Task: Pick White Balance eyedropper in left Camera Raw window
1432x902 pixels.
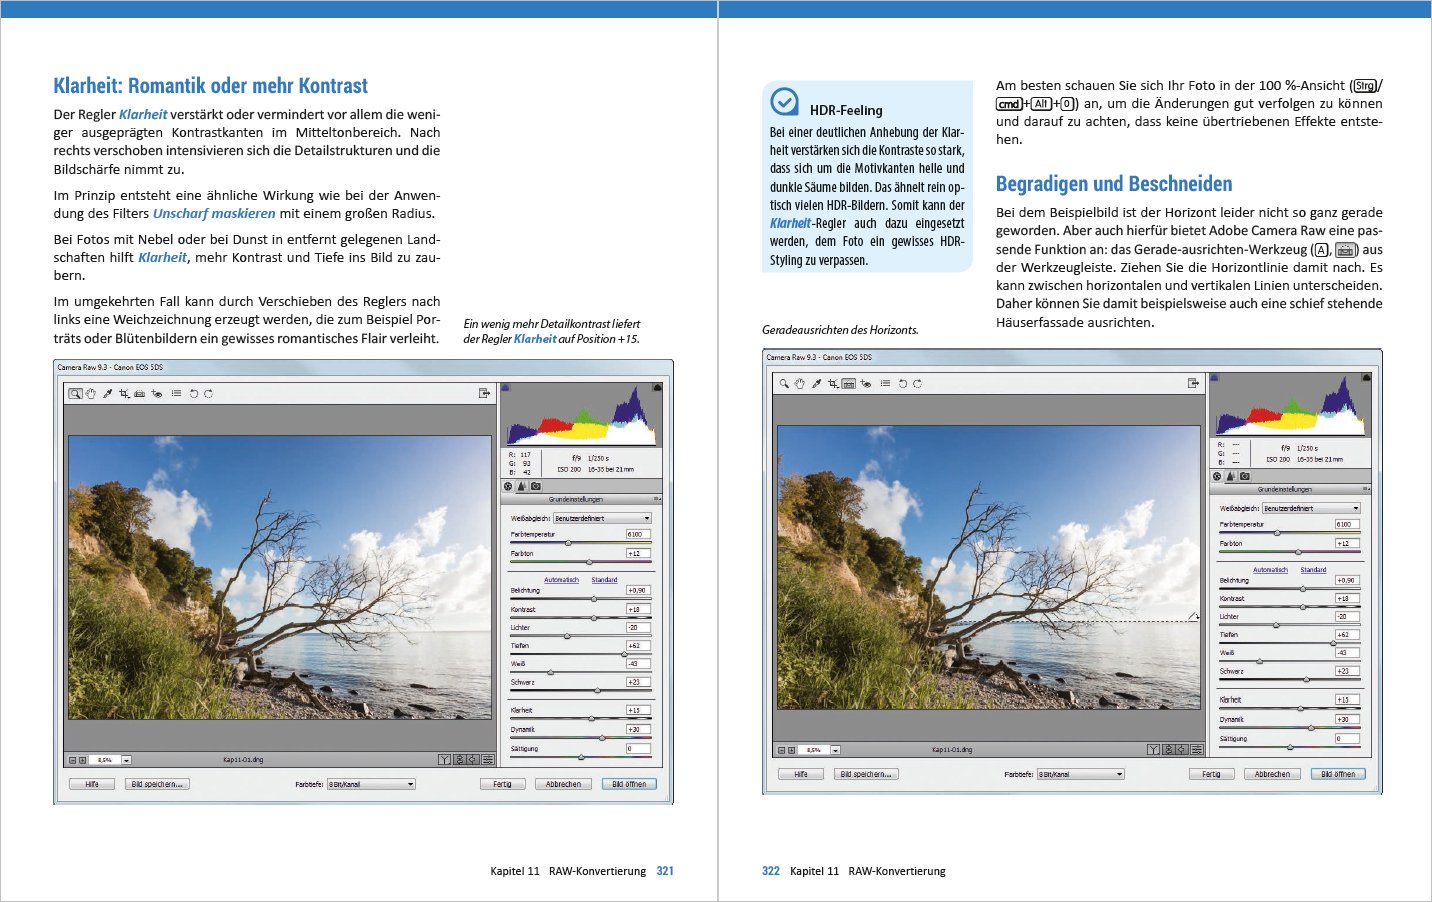Action: point(107,394)
